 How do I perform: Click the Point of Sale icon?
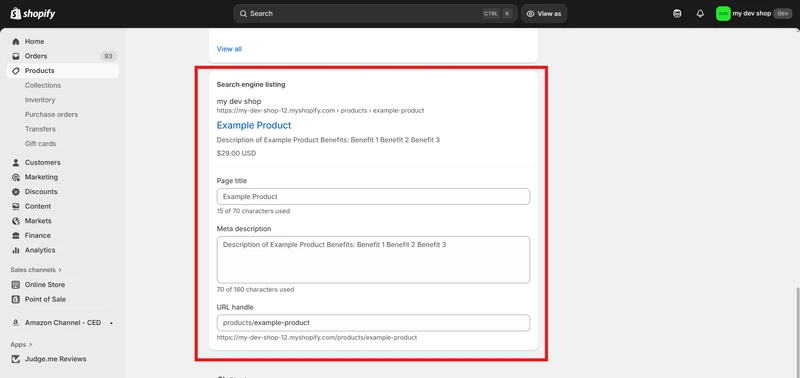(16, 299)
